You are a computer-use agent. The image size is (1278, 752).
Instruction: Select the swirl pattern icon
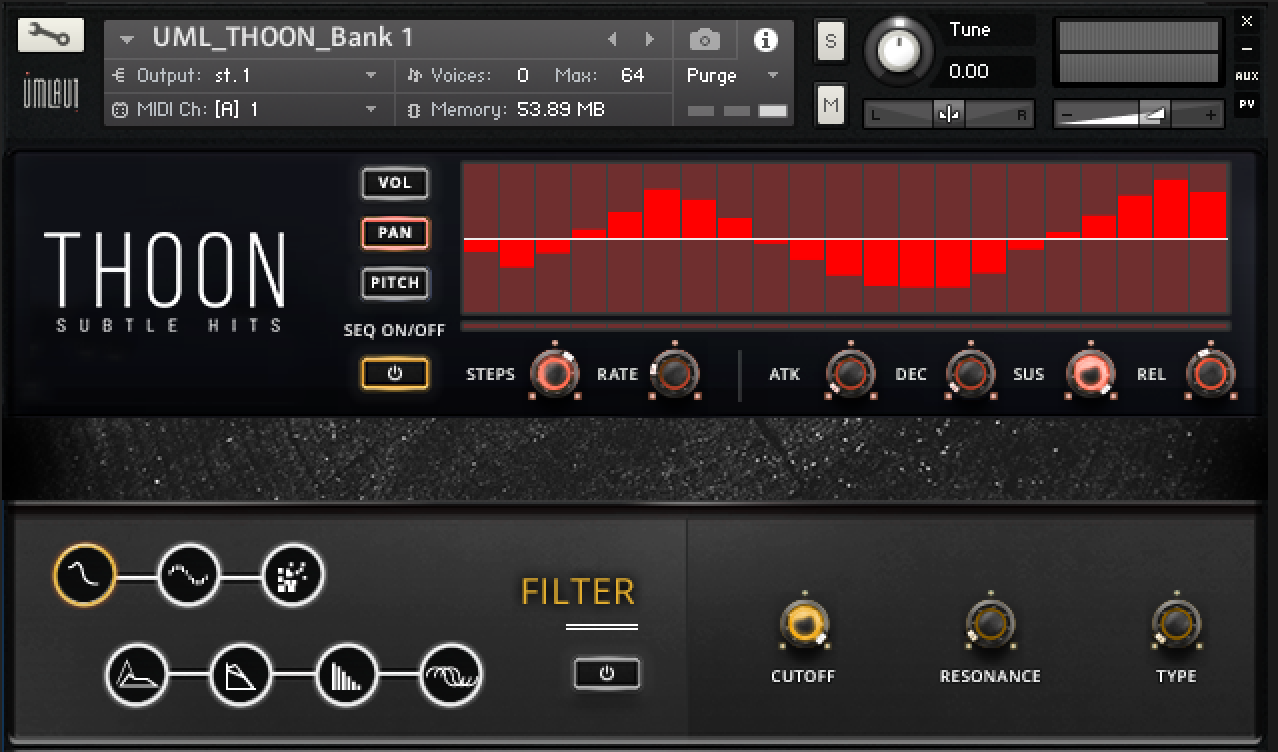click(450, 674)
